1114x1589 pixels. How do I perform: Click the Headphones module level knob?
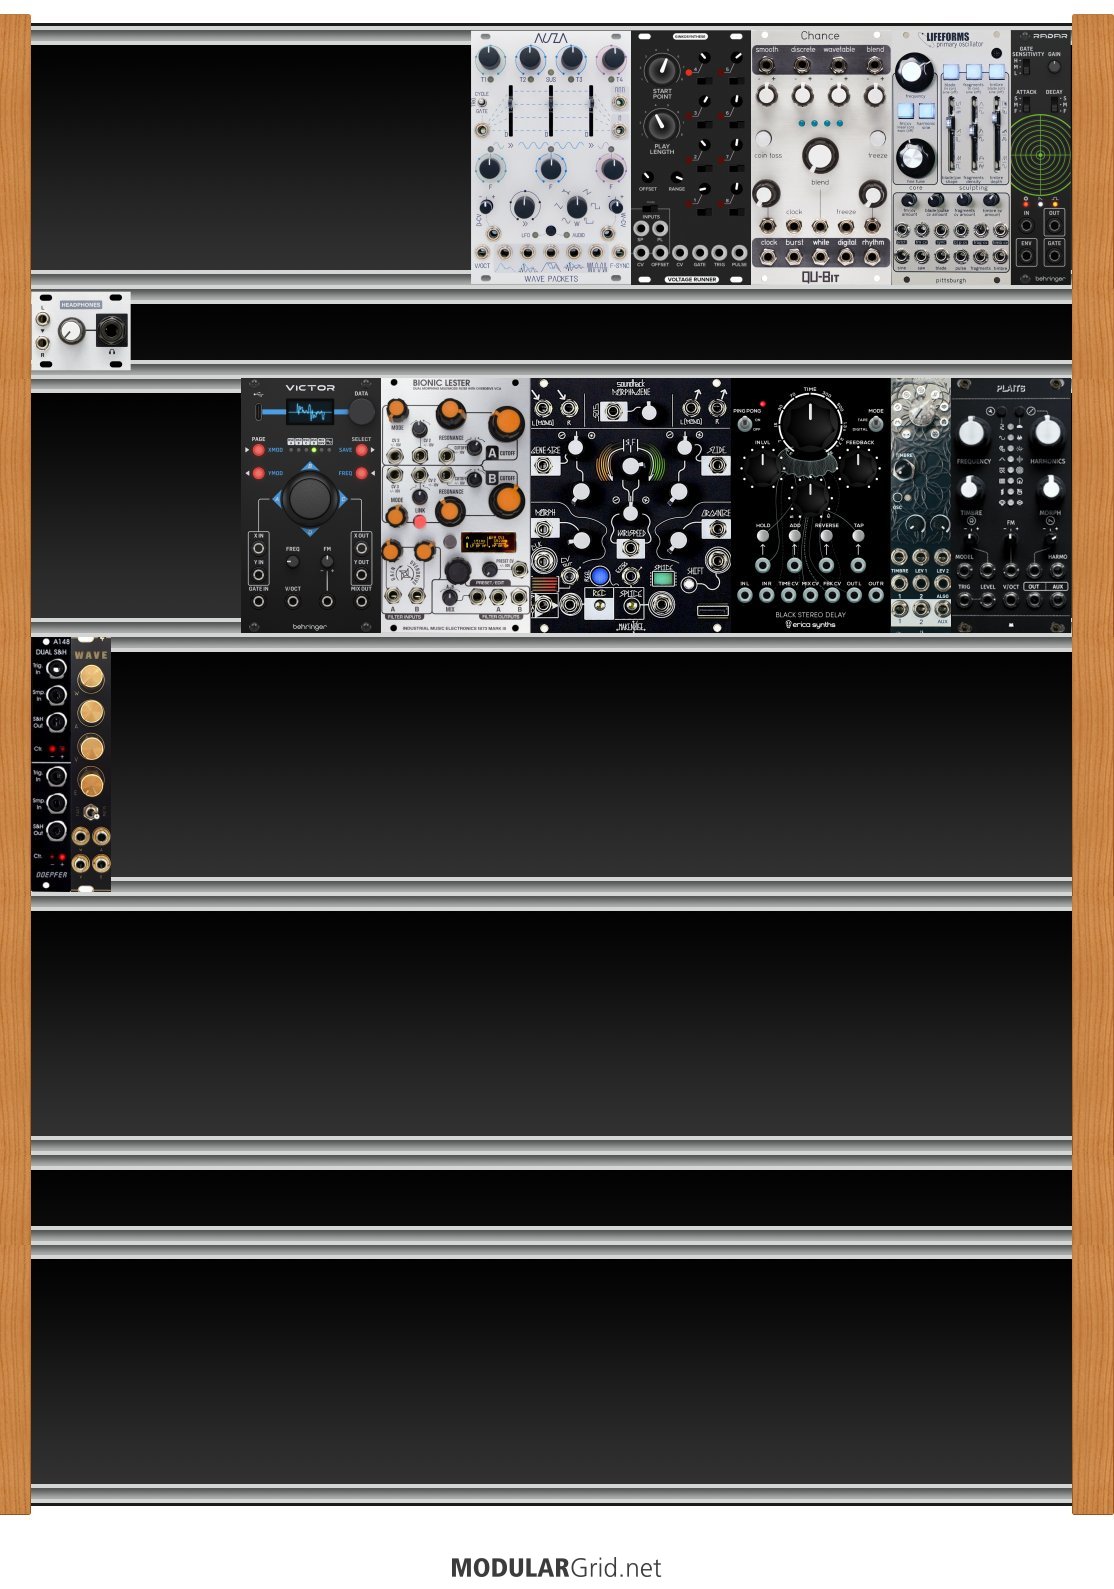[70, 331]
